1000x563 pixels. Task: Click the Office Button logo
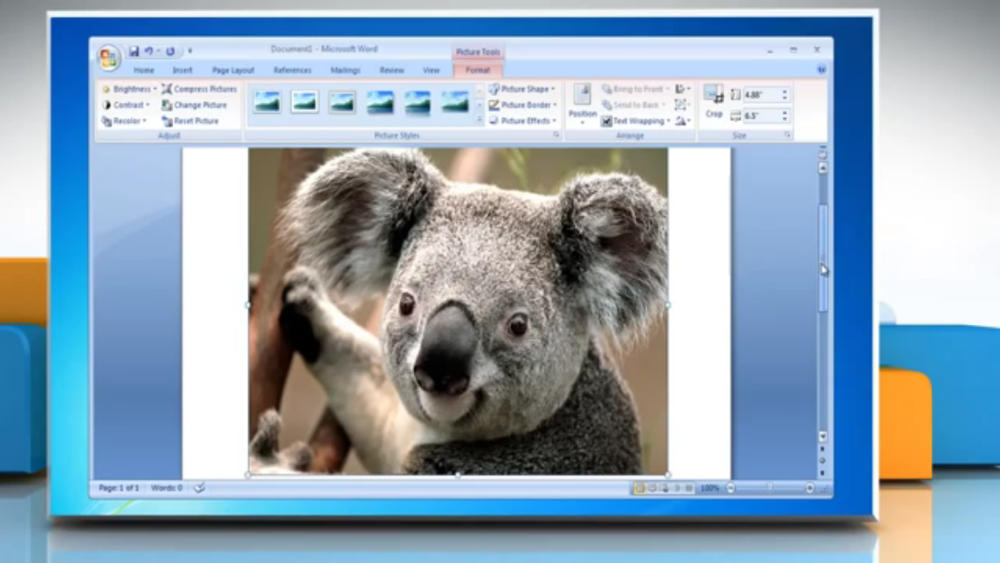pyautogui.click(x=109, y=58)
